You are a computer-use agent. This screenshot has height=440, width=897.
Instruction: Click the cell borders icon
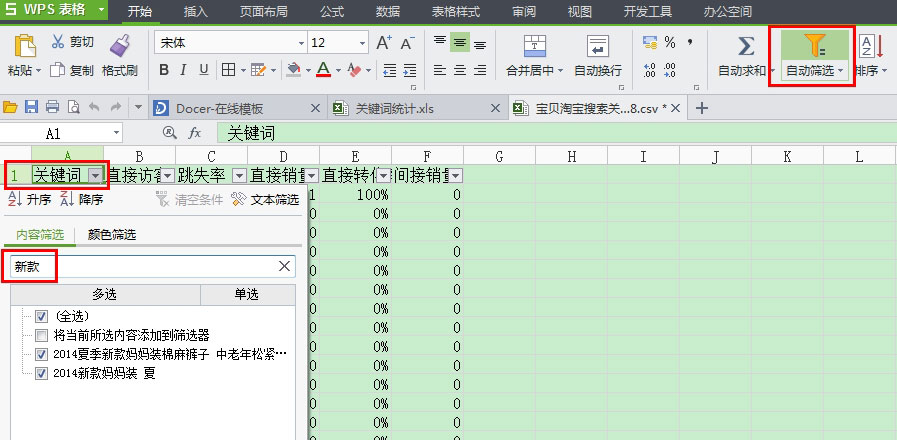tap(228, 70)
